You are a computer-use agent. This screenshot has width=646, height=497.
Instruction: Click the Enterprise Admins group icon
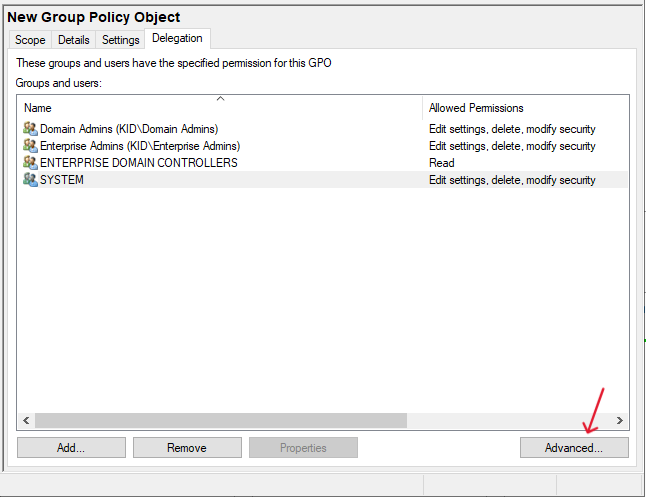(x=30, y=146)
